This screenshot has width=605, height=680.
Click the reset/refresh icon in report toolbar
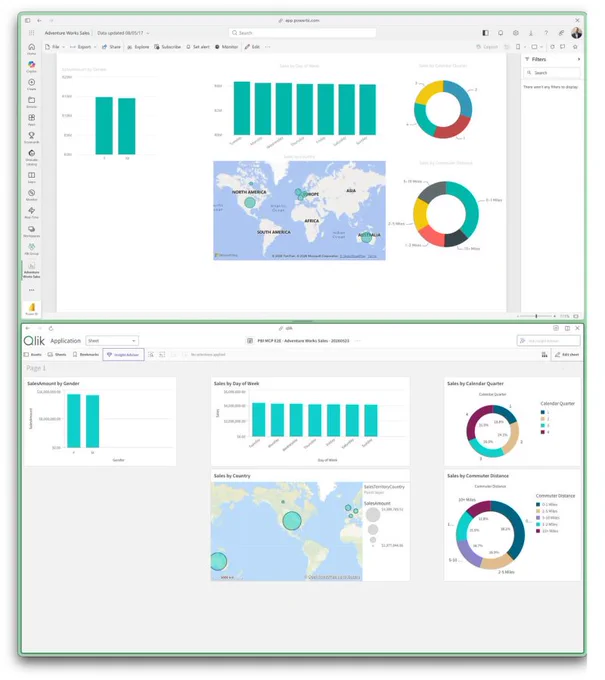pos(552,47)
